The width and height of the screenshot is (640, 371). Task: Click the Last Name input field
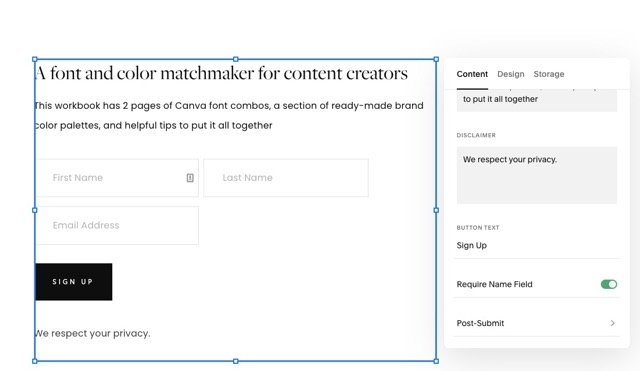(x=286, y=178)
